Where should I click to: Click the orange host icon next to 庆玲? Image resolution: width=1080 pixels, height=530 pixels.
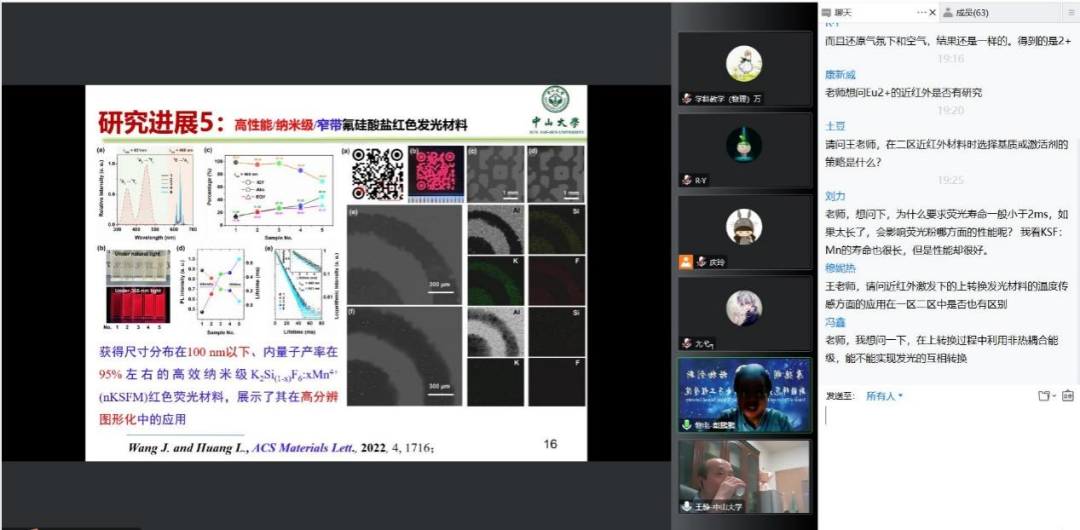point(686,262)
